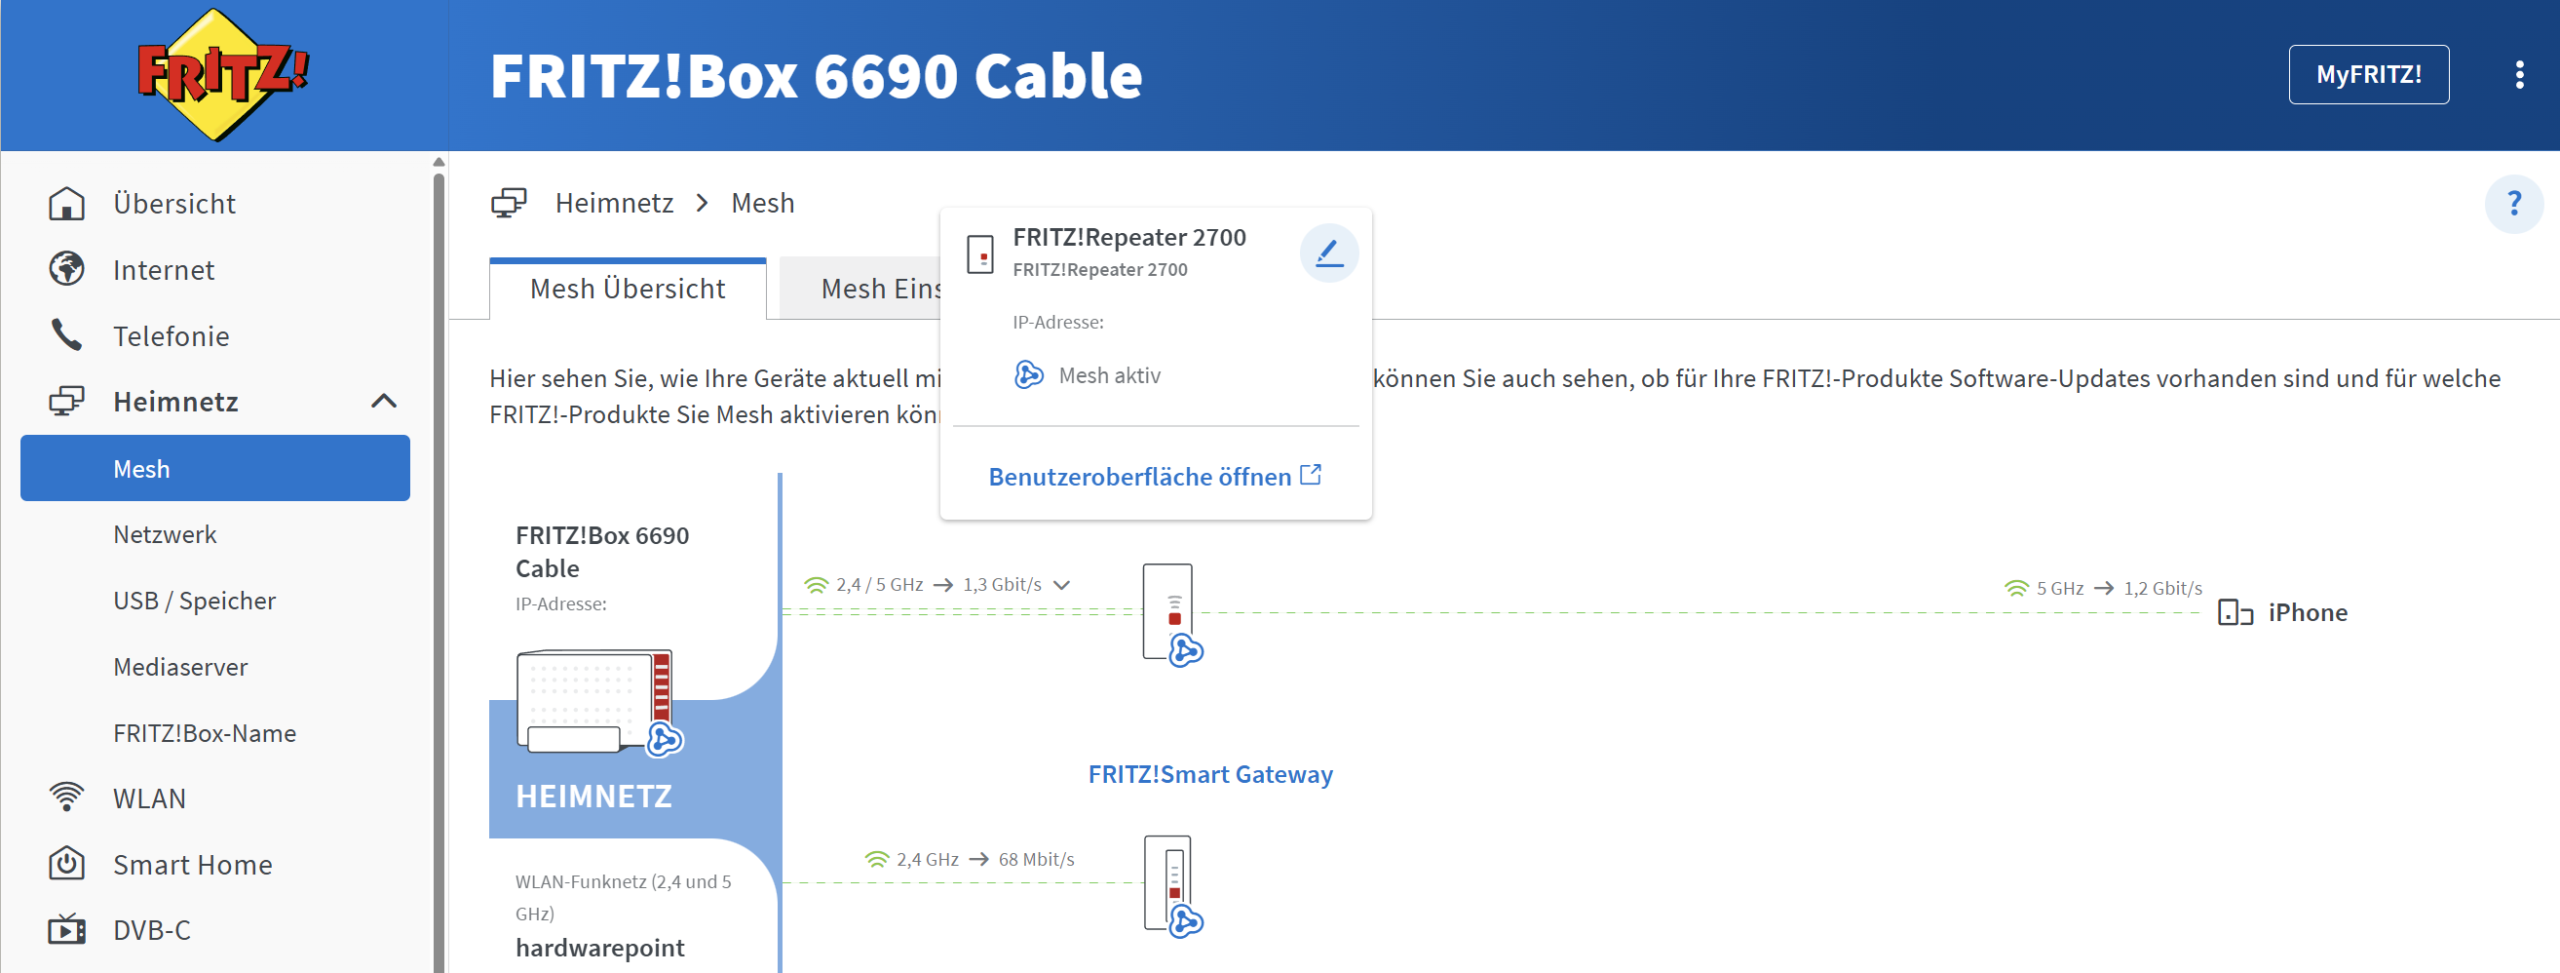Click the Heimnetz breadcrumb icon
This screenshot has width=2560, height=973.
click(x=509, y=203)
